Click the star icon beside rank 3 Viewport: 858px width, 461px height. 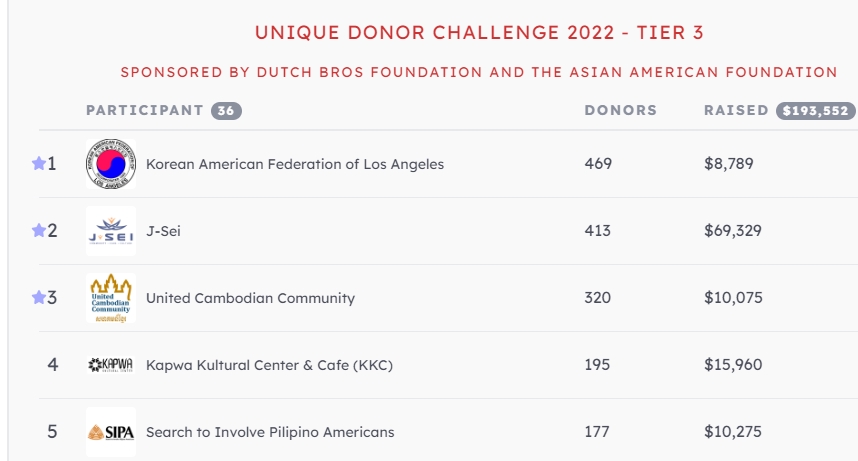pos(38,297)
